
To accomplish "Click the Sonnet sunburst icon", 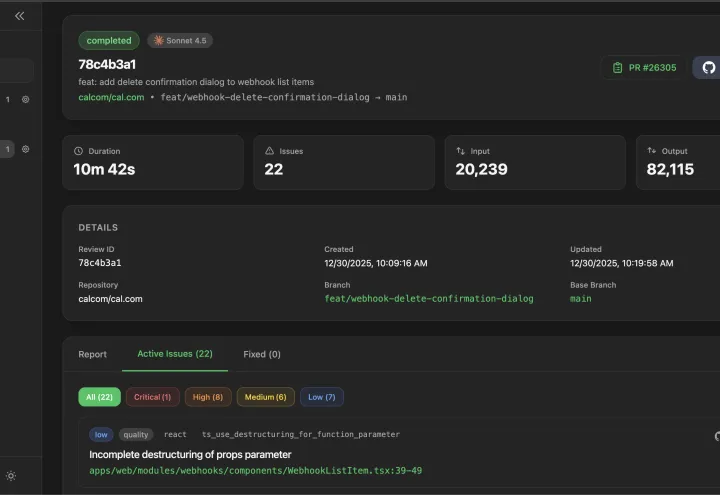I will (x=158, y=40).
